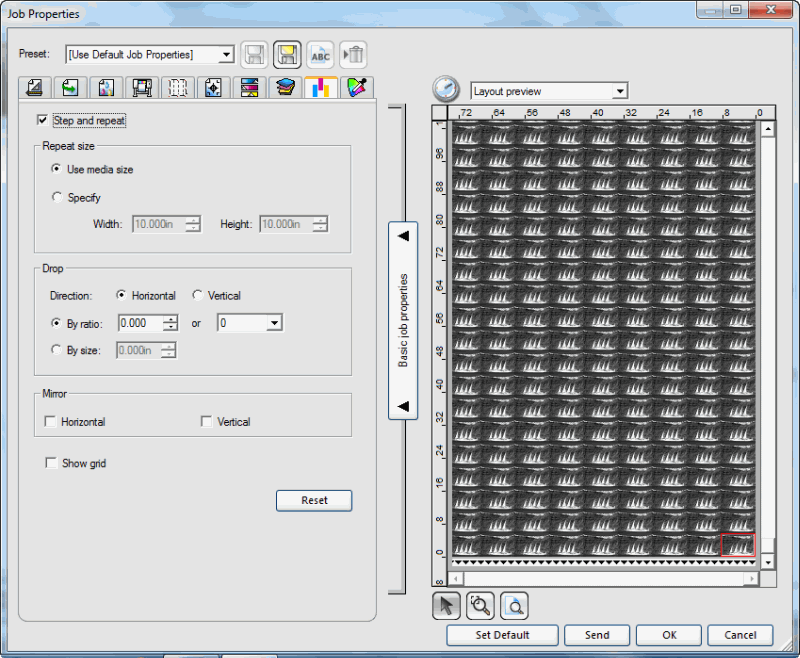The image size is (800, 658).
Task: Open the drop ratio fraction dropdown
Action: [x=273, y=323]
